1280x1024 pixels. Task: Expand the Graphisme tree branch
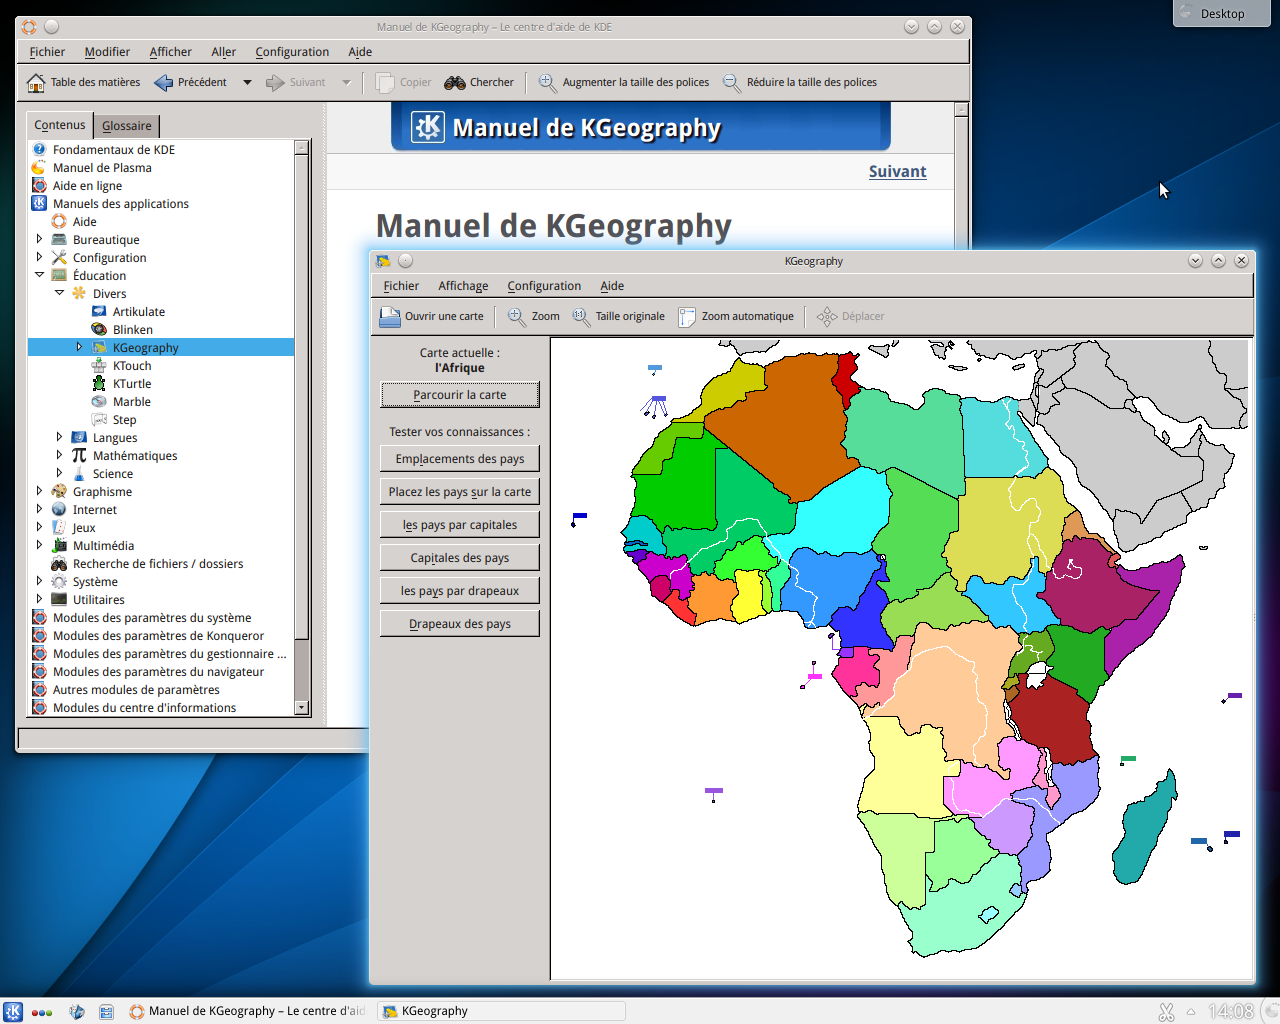(39, 491)
